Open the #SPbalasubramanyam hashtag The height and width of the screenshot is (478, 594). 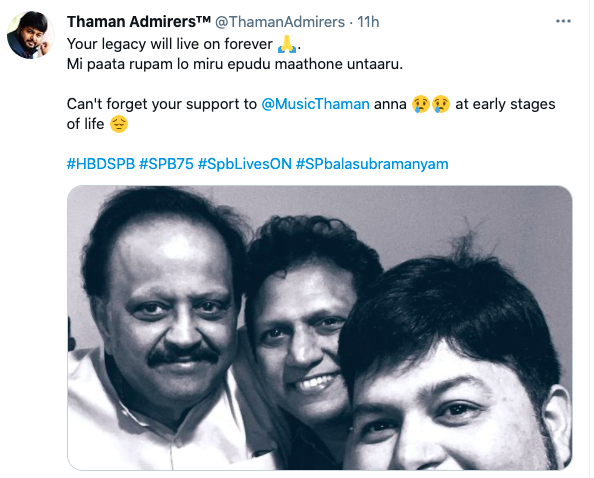point(372,164)
